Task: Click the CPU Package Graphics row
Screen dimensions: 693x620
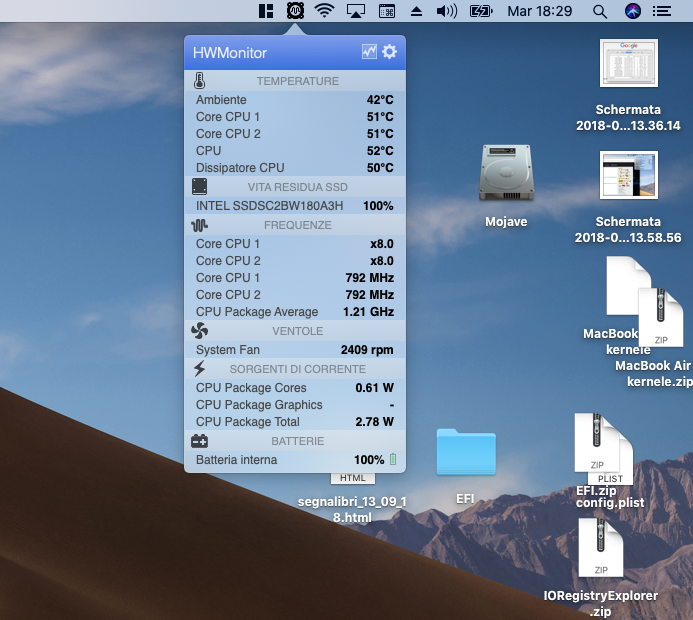Action: point(295,405)
